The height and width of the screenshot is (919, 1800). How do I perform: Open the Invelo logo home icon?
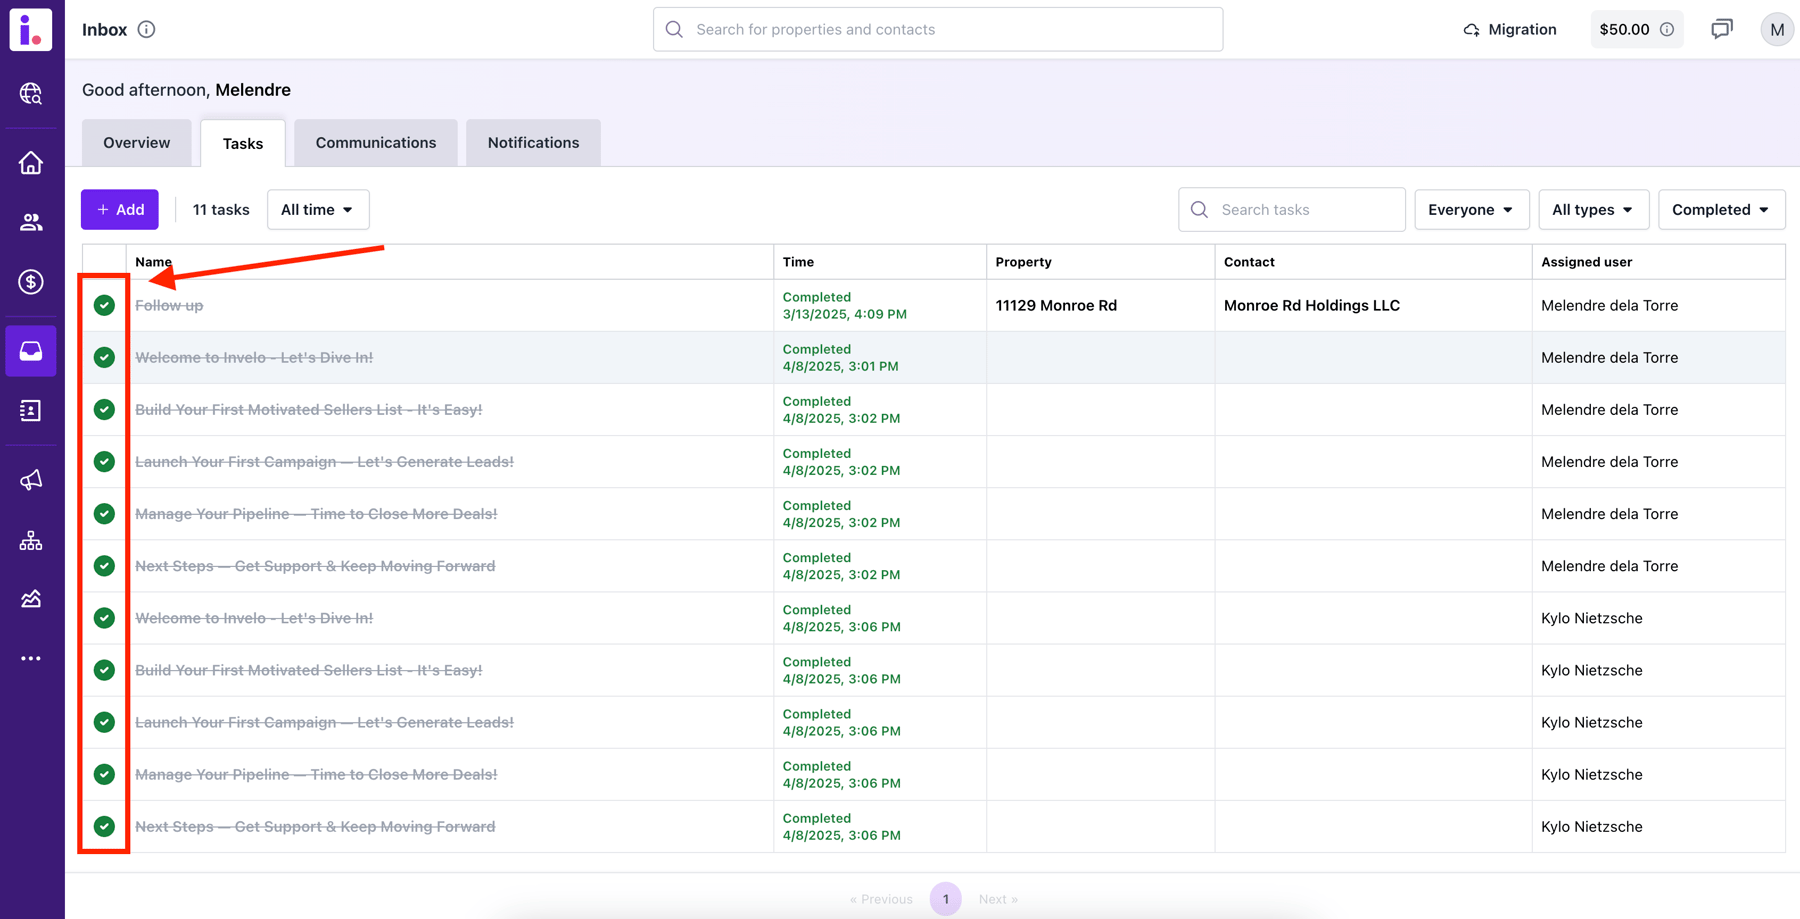pos(31,29)
